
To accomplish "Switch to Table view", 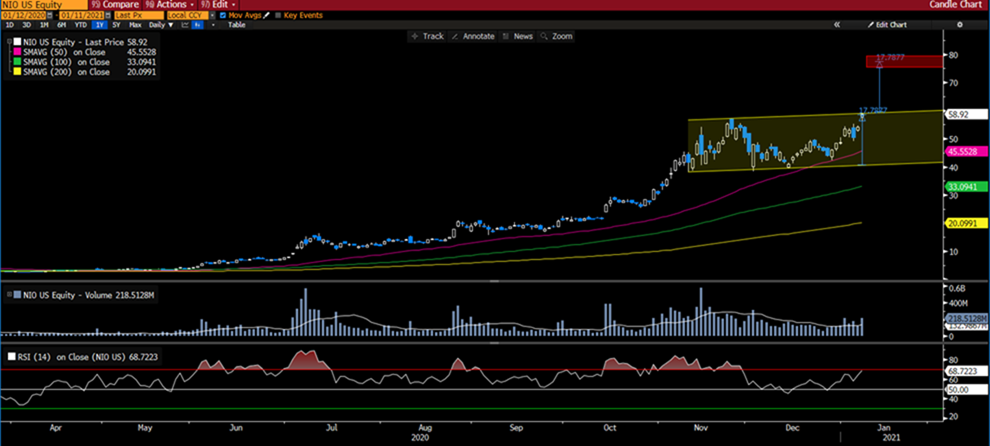I will [x=237, y=25].
